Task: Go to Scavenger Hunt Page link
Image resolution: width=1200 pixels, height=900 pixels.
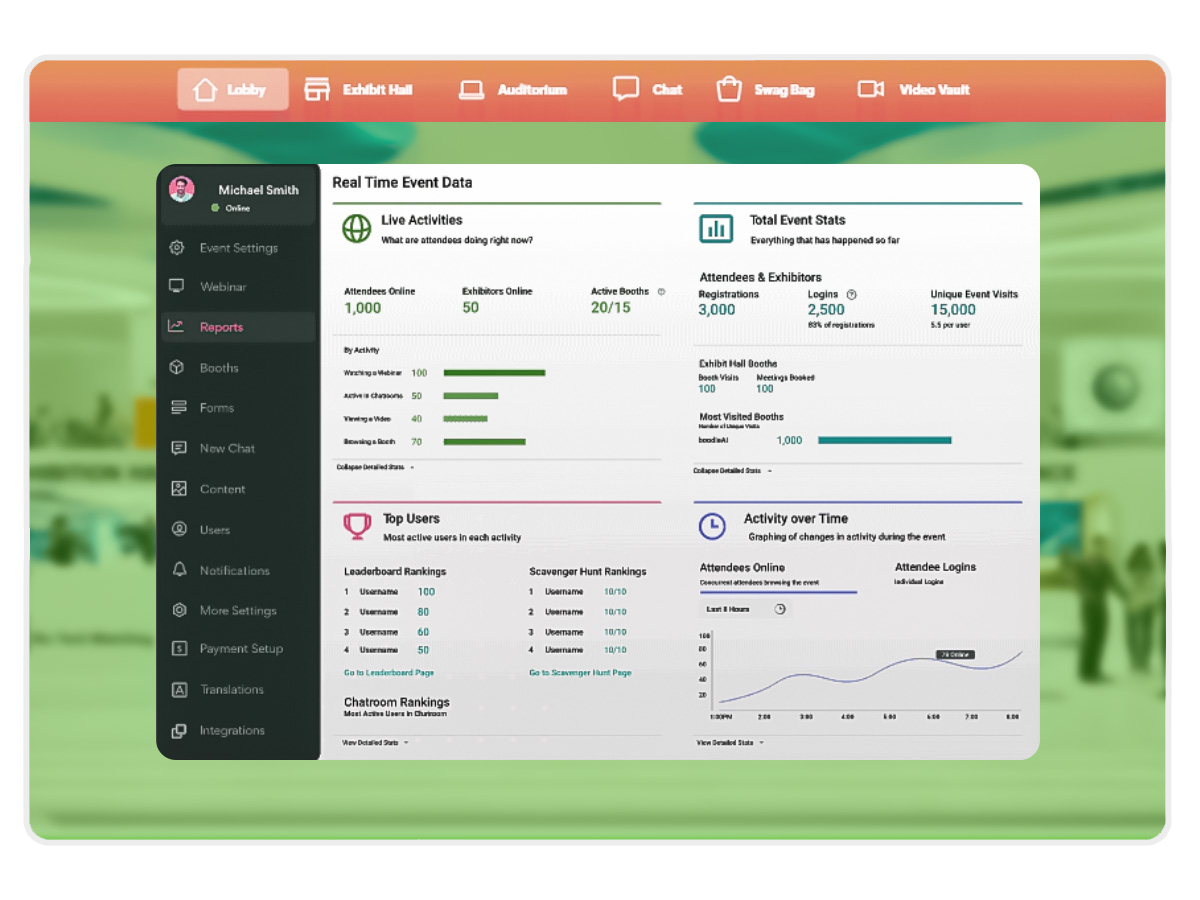Action: (580, 673)
